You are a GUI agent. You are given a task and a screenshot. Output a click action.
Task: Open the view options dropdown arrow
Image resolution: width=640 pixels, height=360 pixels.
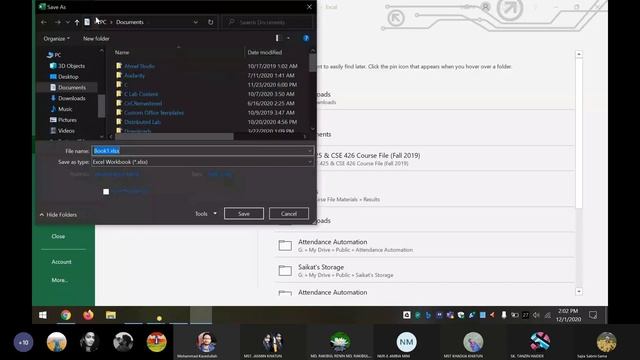point(288,38)
